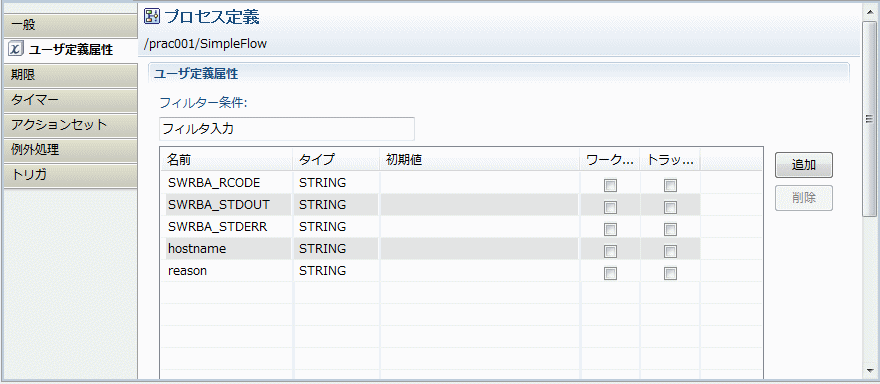Open the トリガ tab

(x=69, y=175)
